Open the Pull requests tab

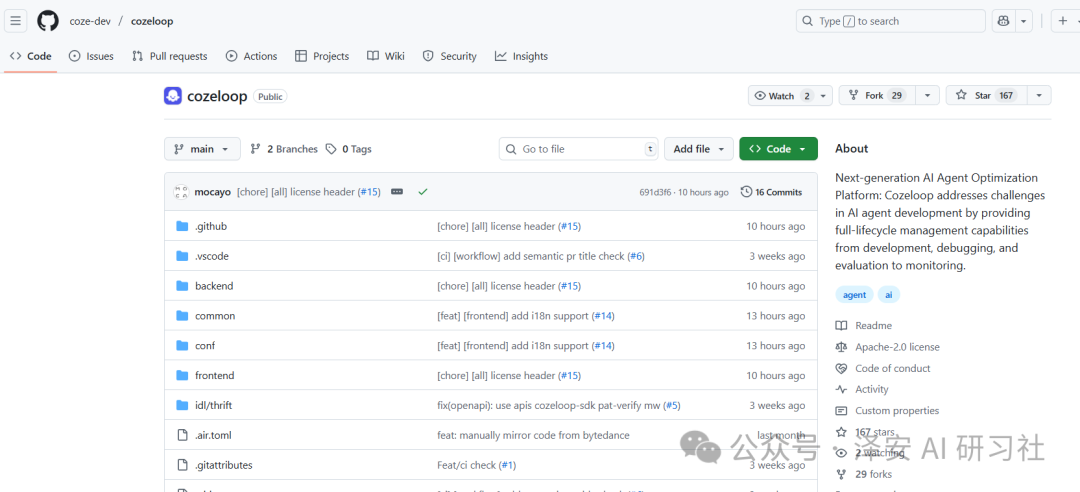[x=169, y=57]
